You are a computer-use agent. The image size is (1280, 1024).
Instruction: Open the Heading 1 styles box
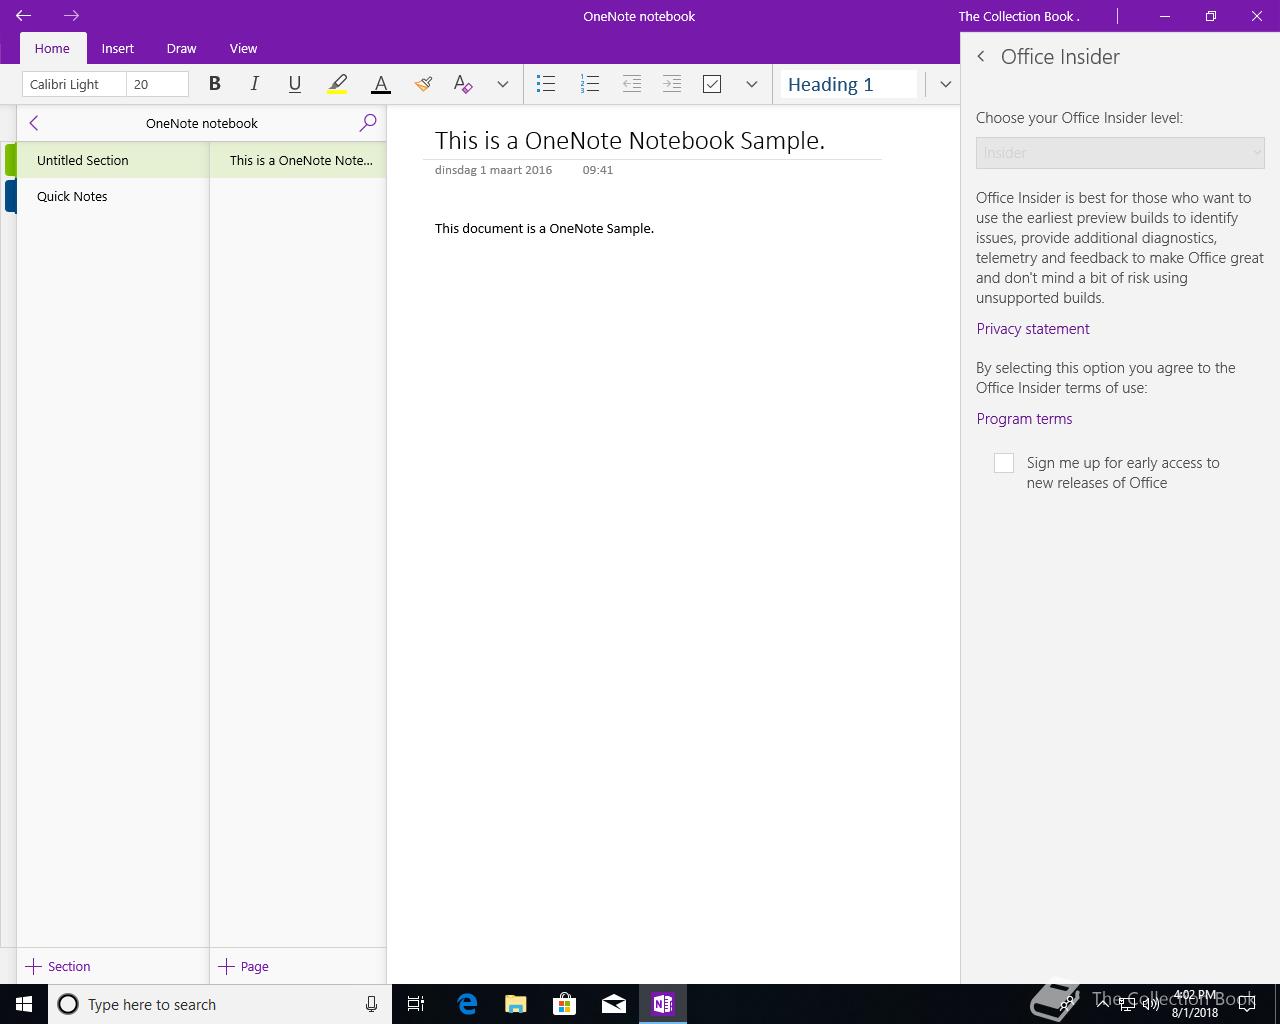point(849,84)
